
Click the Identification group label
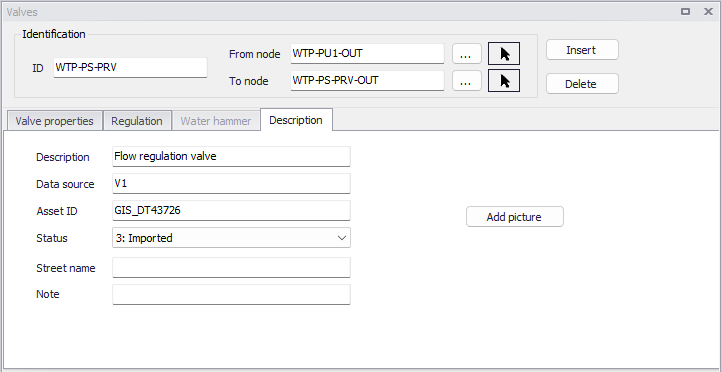[x=54, y=34]
